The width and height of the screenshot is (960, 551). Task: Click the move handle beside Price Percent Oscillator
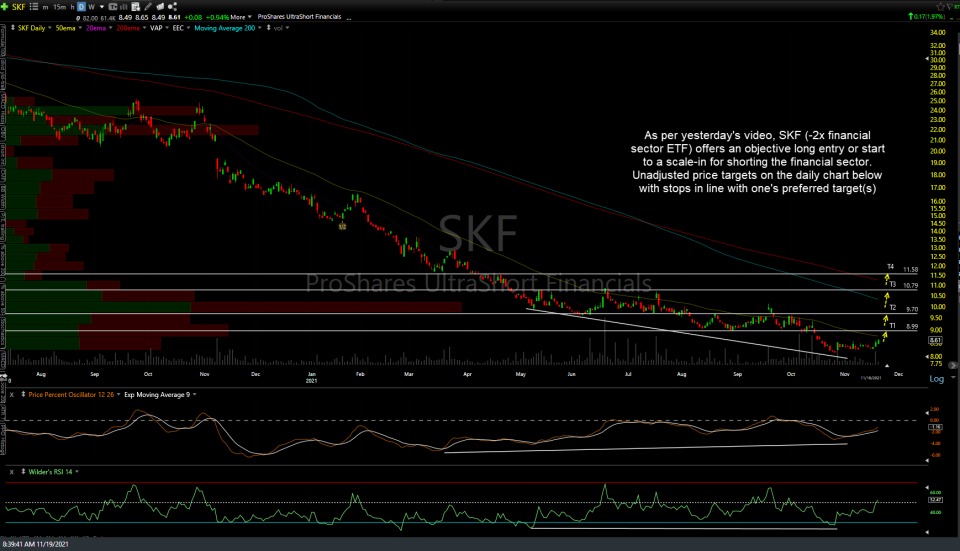(x=23, y=394)
